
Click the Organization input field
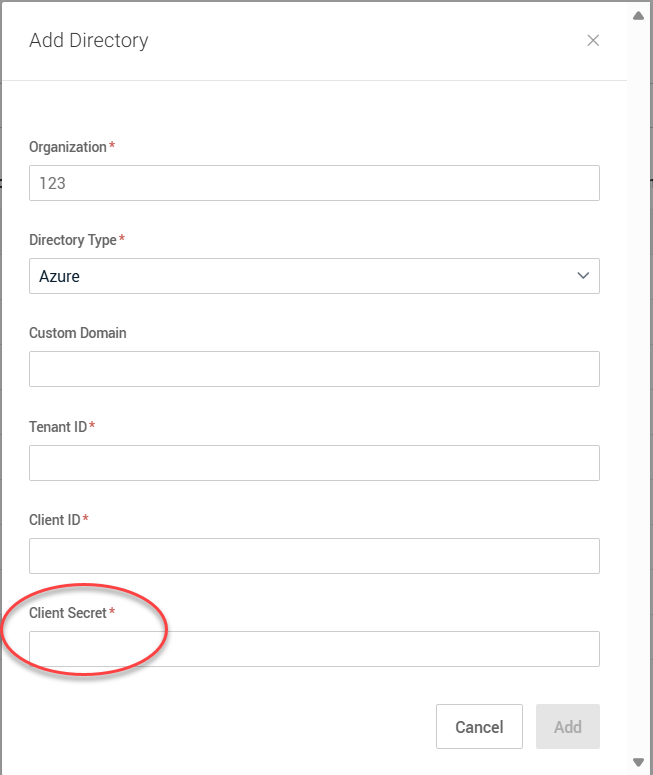[314, 183]
